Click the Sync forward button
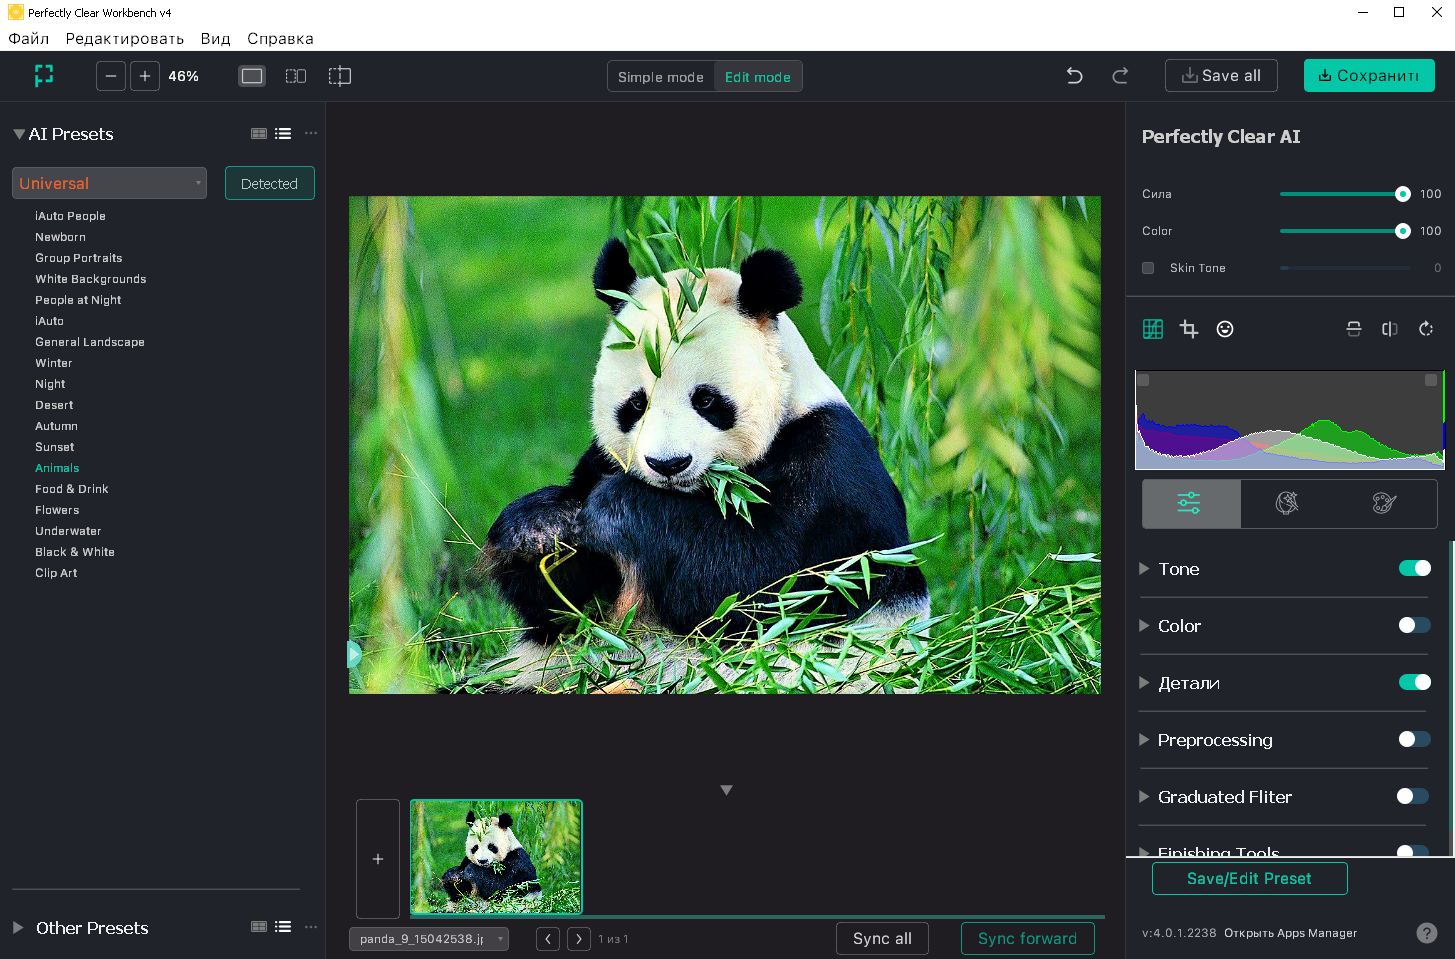 pos(1027,938)
